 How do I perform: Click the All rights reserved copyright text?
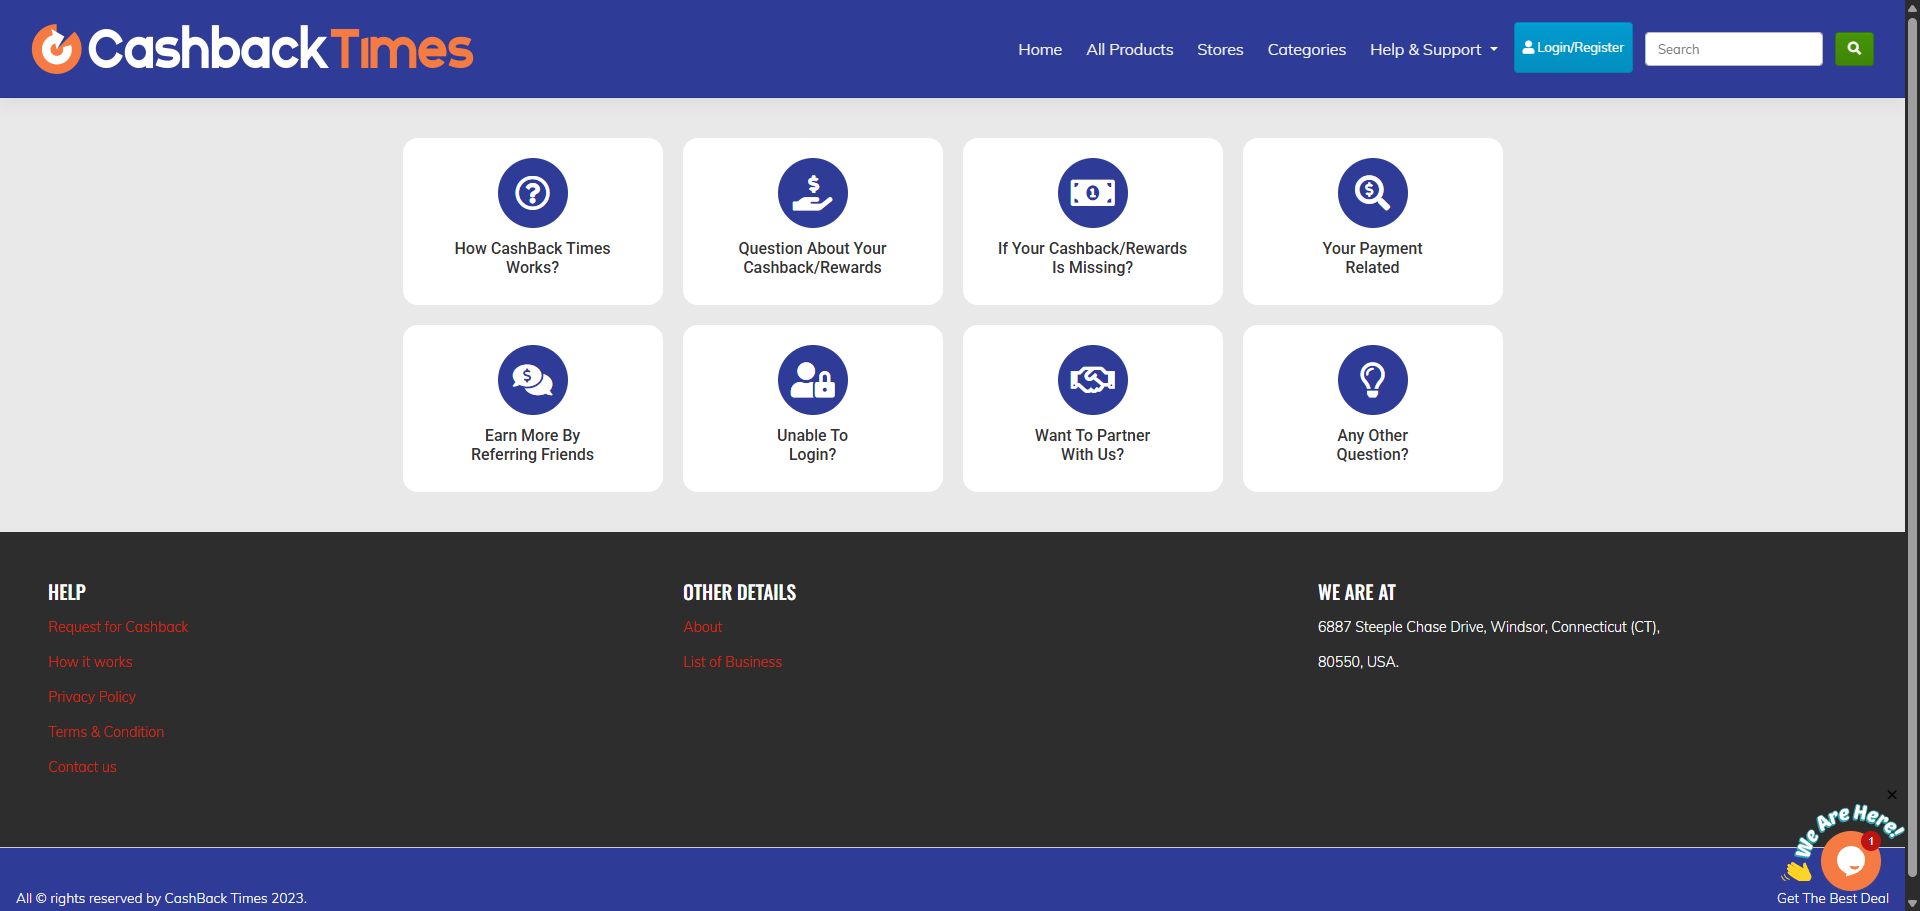pos(161,898)
